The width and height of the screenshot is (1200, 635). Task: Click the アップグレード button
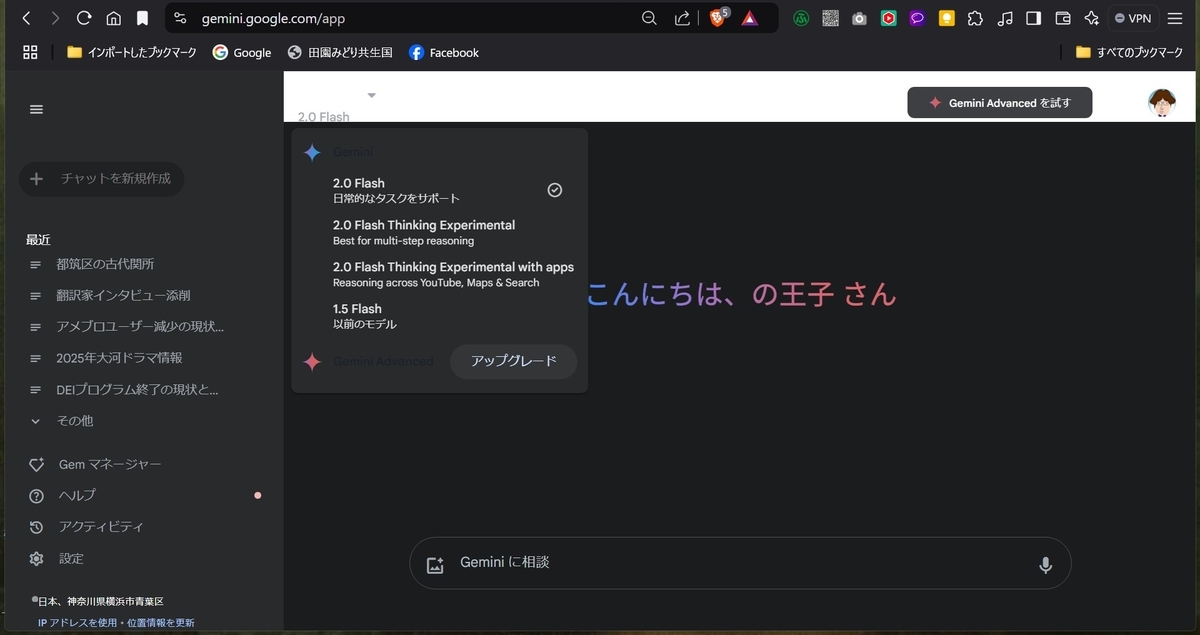point(513,361)
